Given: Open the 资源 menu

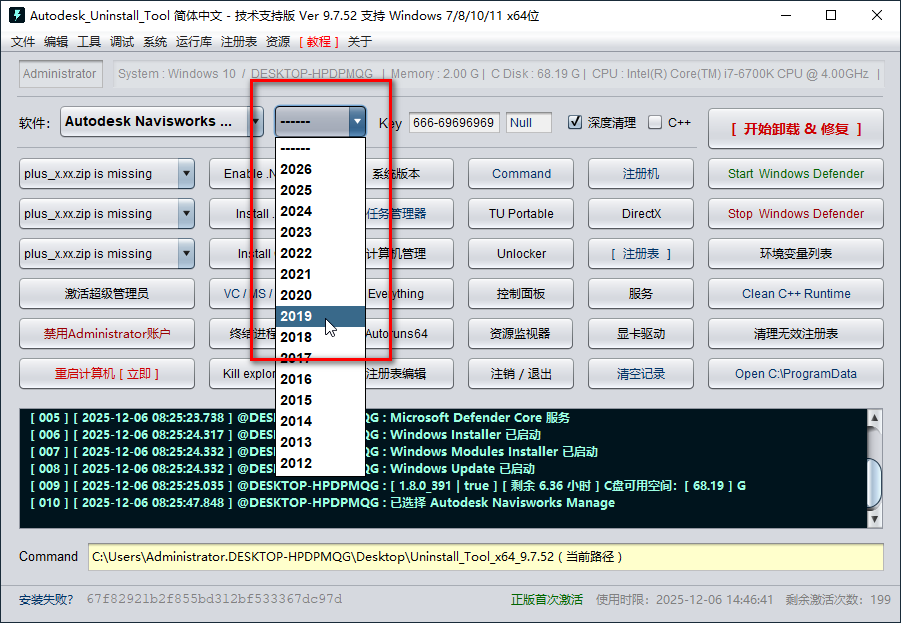Looking at the screenshot, I should pos(278,41).
